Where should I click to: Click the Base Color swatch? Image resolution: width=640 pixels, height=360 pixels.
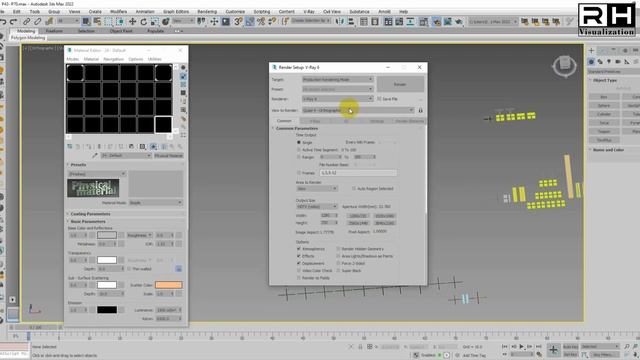tap(107, 235)
